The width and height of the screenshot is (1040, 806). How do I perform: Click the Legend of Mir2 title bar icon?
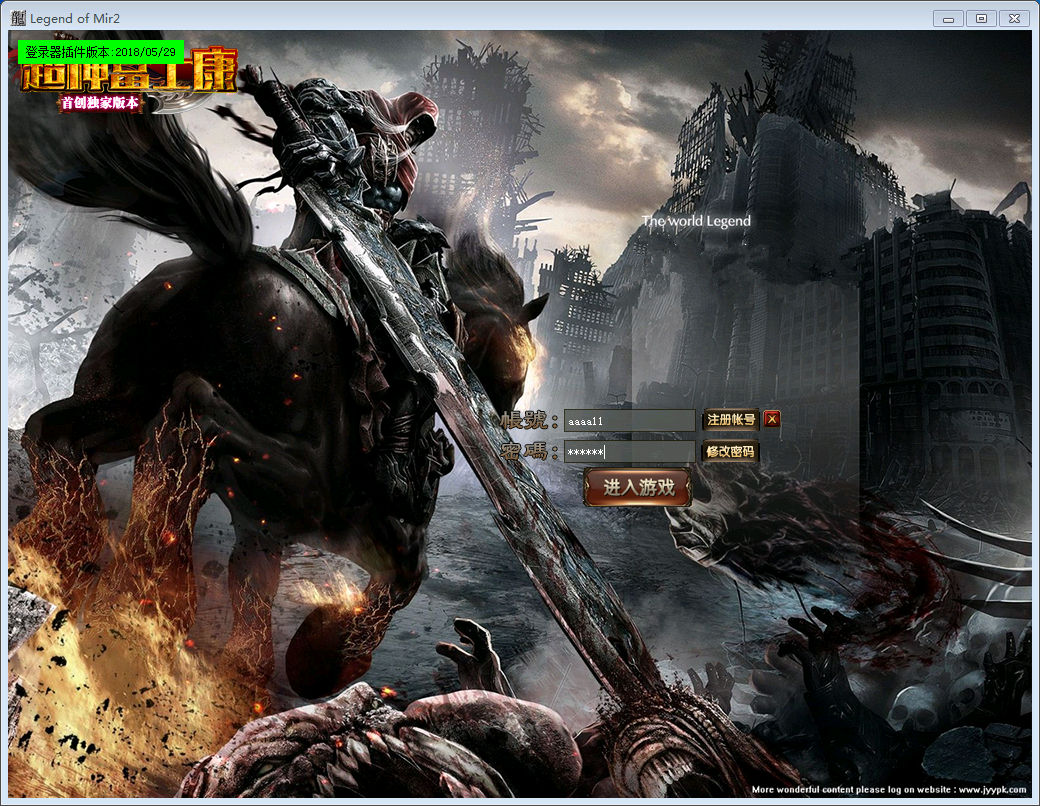18,18
